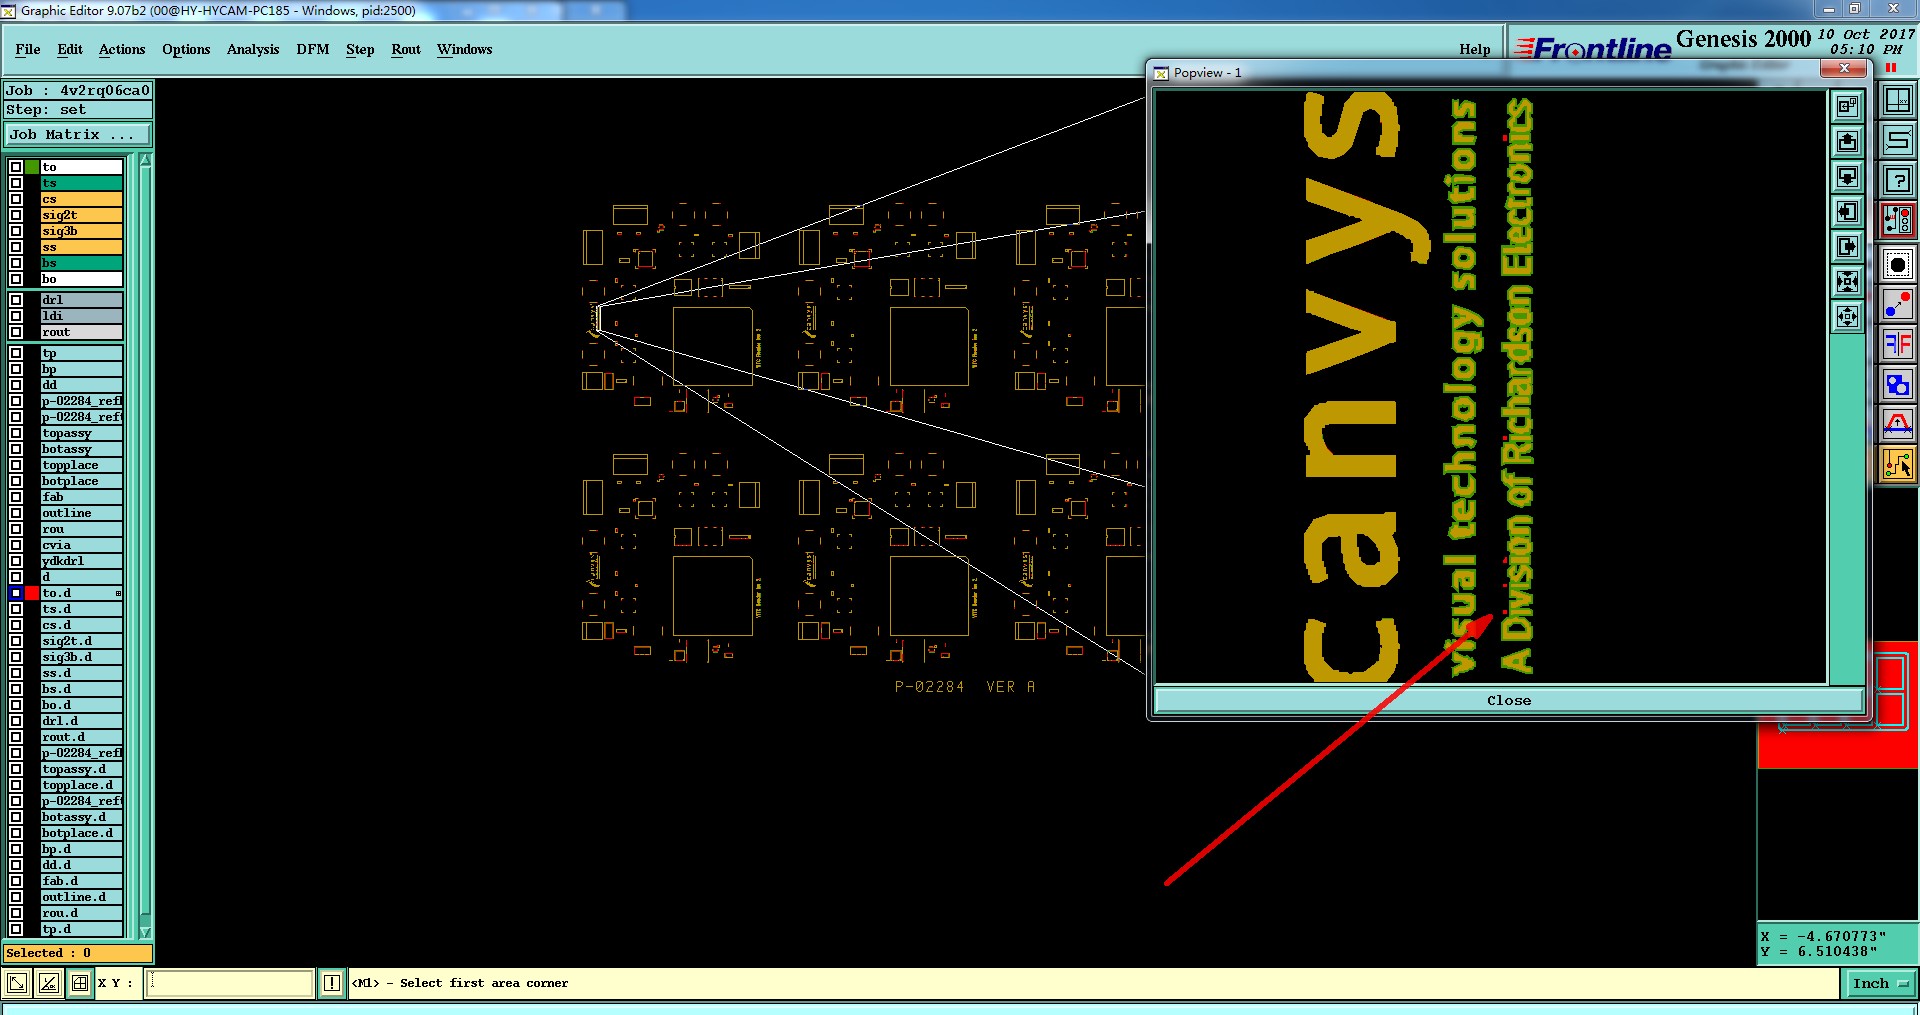
Task: Open the Options menu
Action: pos(186,49)
